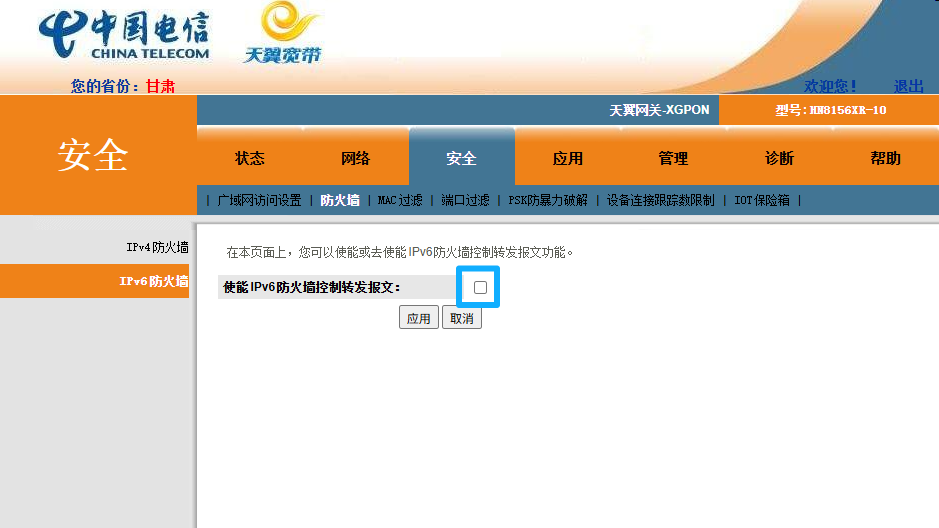Select the 安全 security tab
This screenshot has height=528, width=939.
462,159
